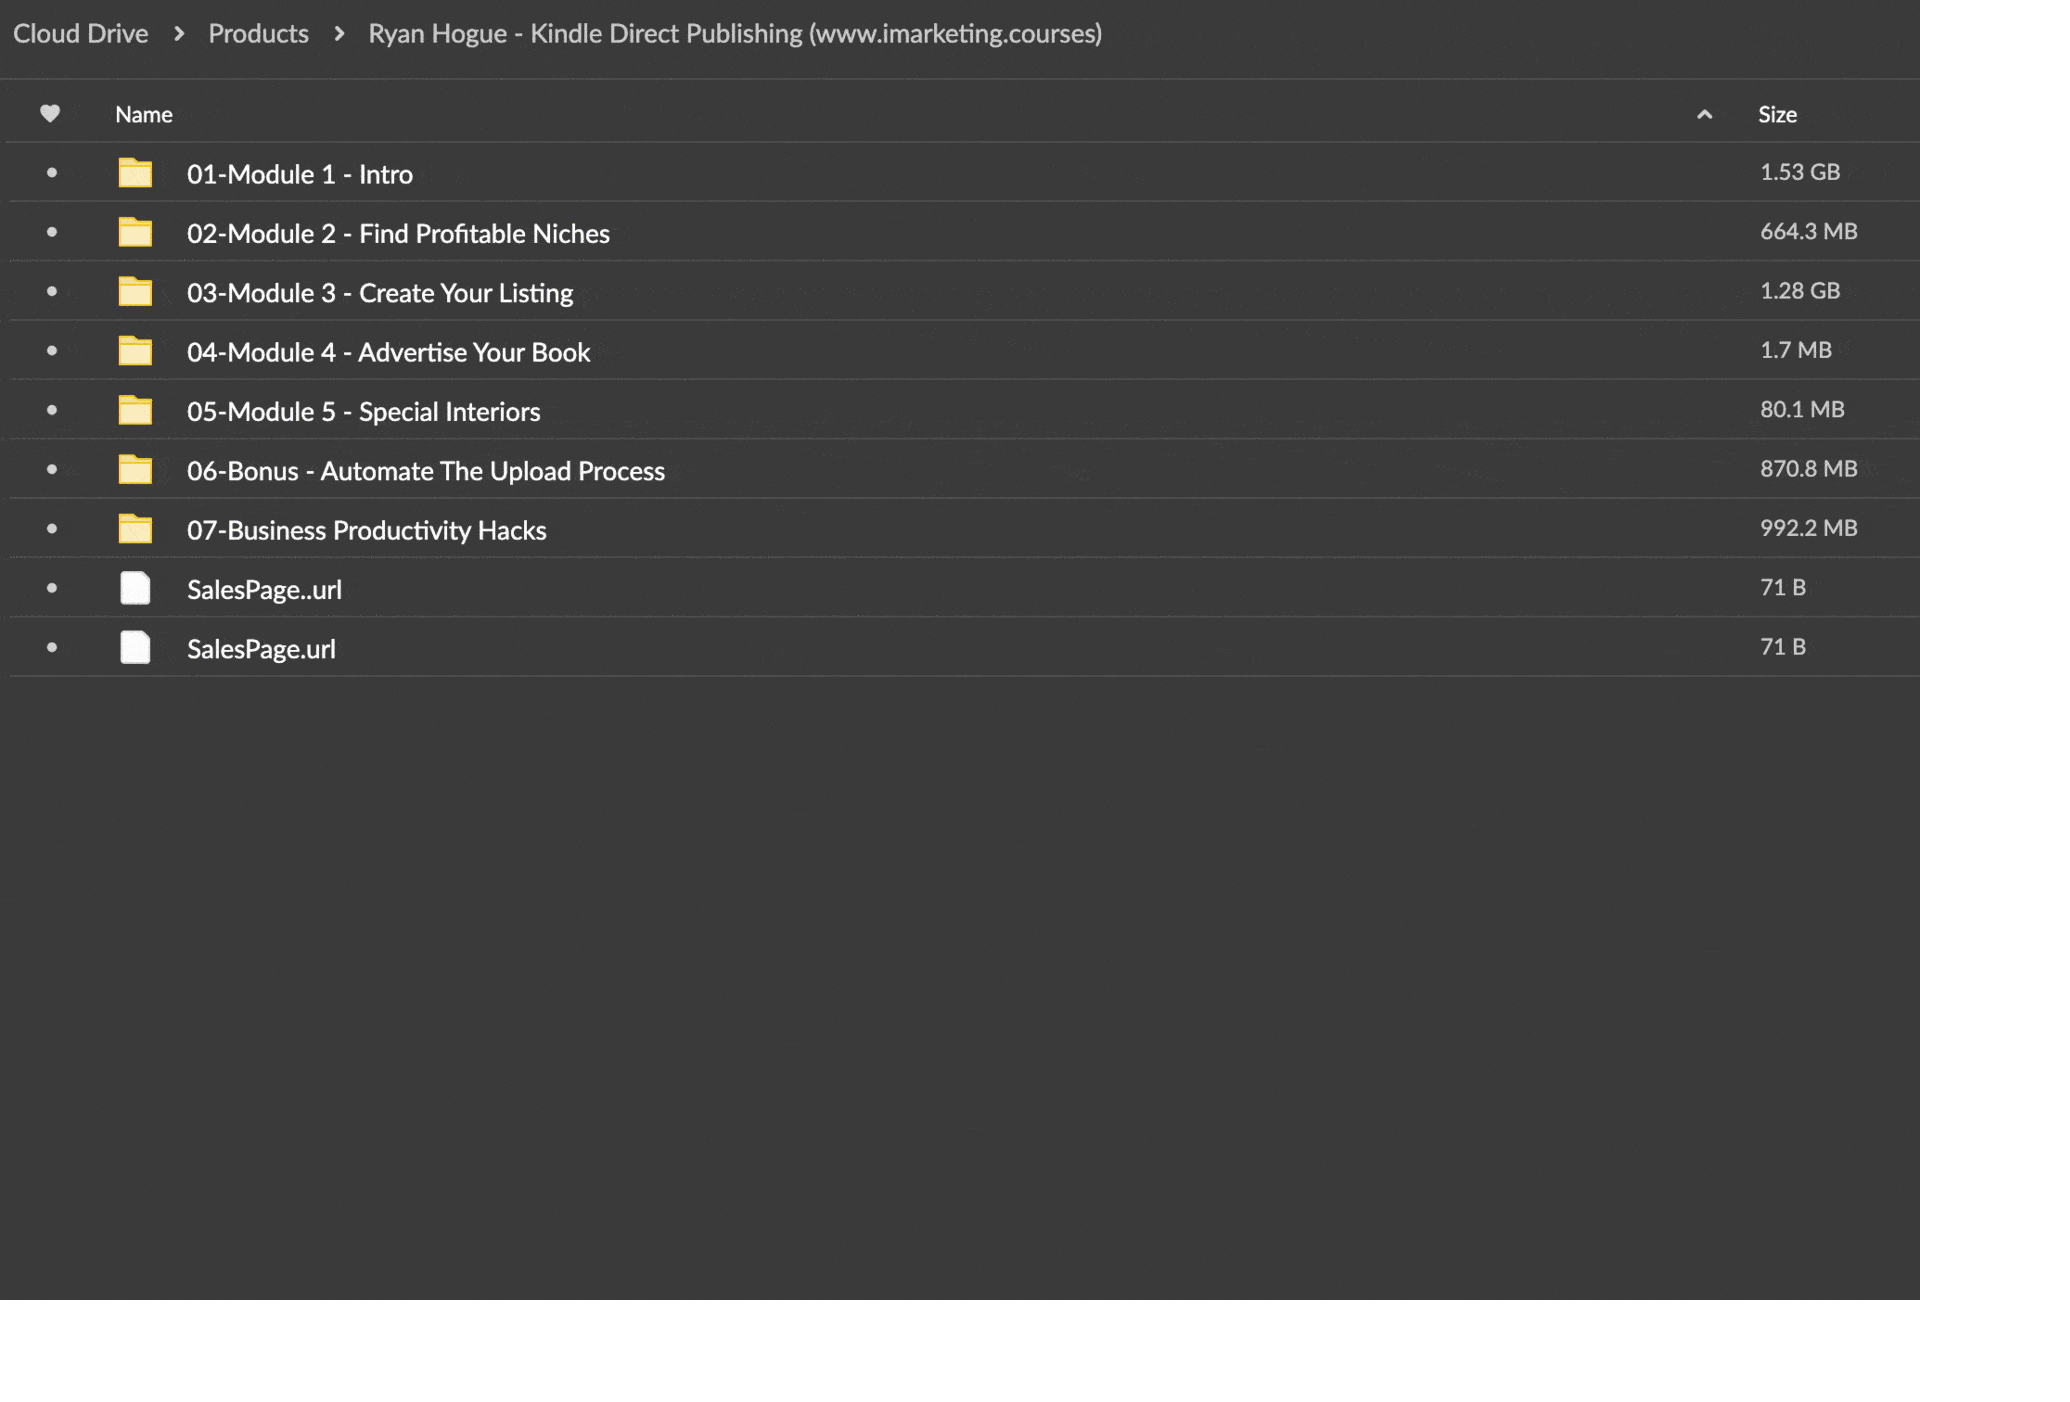Toggle favorite dot for 07-Business Productivity Hacks
The image size is (2070, 1402).
tap(52, 529)
